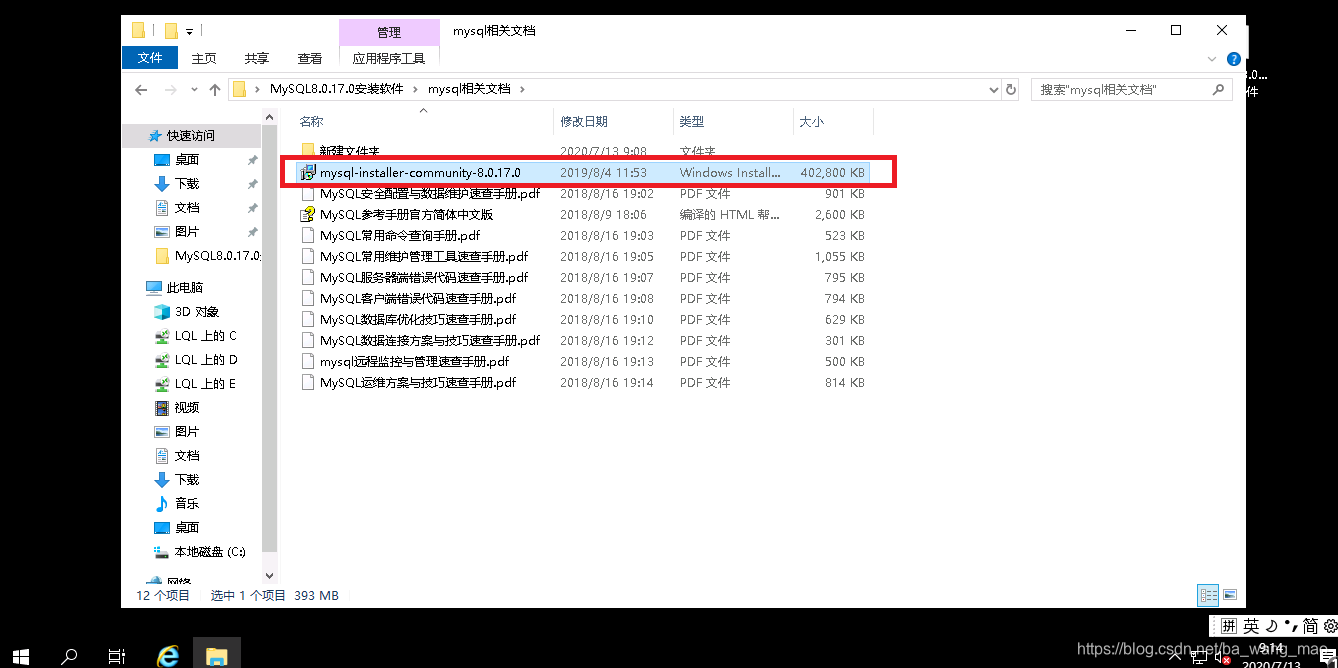Sort by the 修改日期 column header
Screen dimensions: 1338x668
(583, 121)
